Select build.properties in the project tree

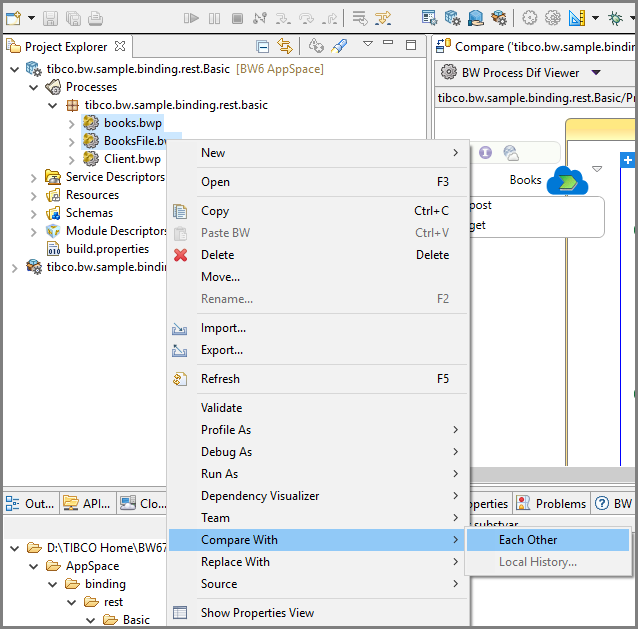click(x=107, y=249)
